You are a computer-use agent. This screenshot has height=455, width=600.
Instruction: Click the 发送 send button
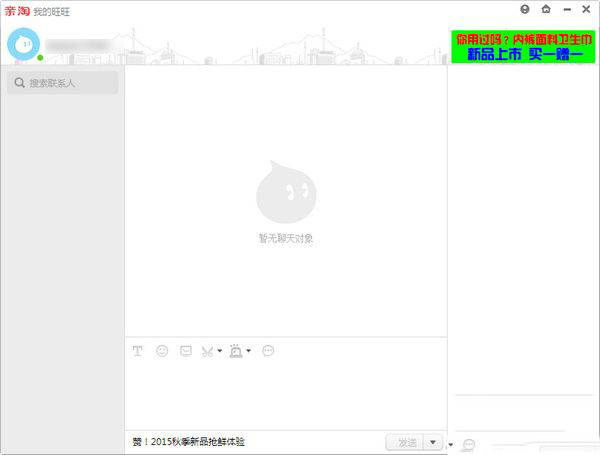click(405, 442)
